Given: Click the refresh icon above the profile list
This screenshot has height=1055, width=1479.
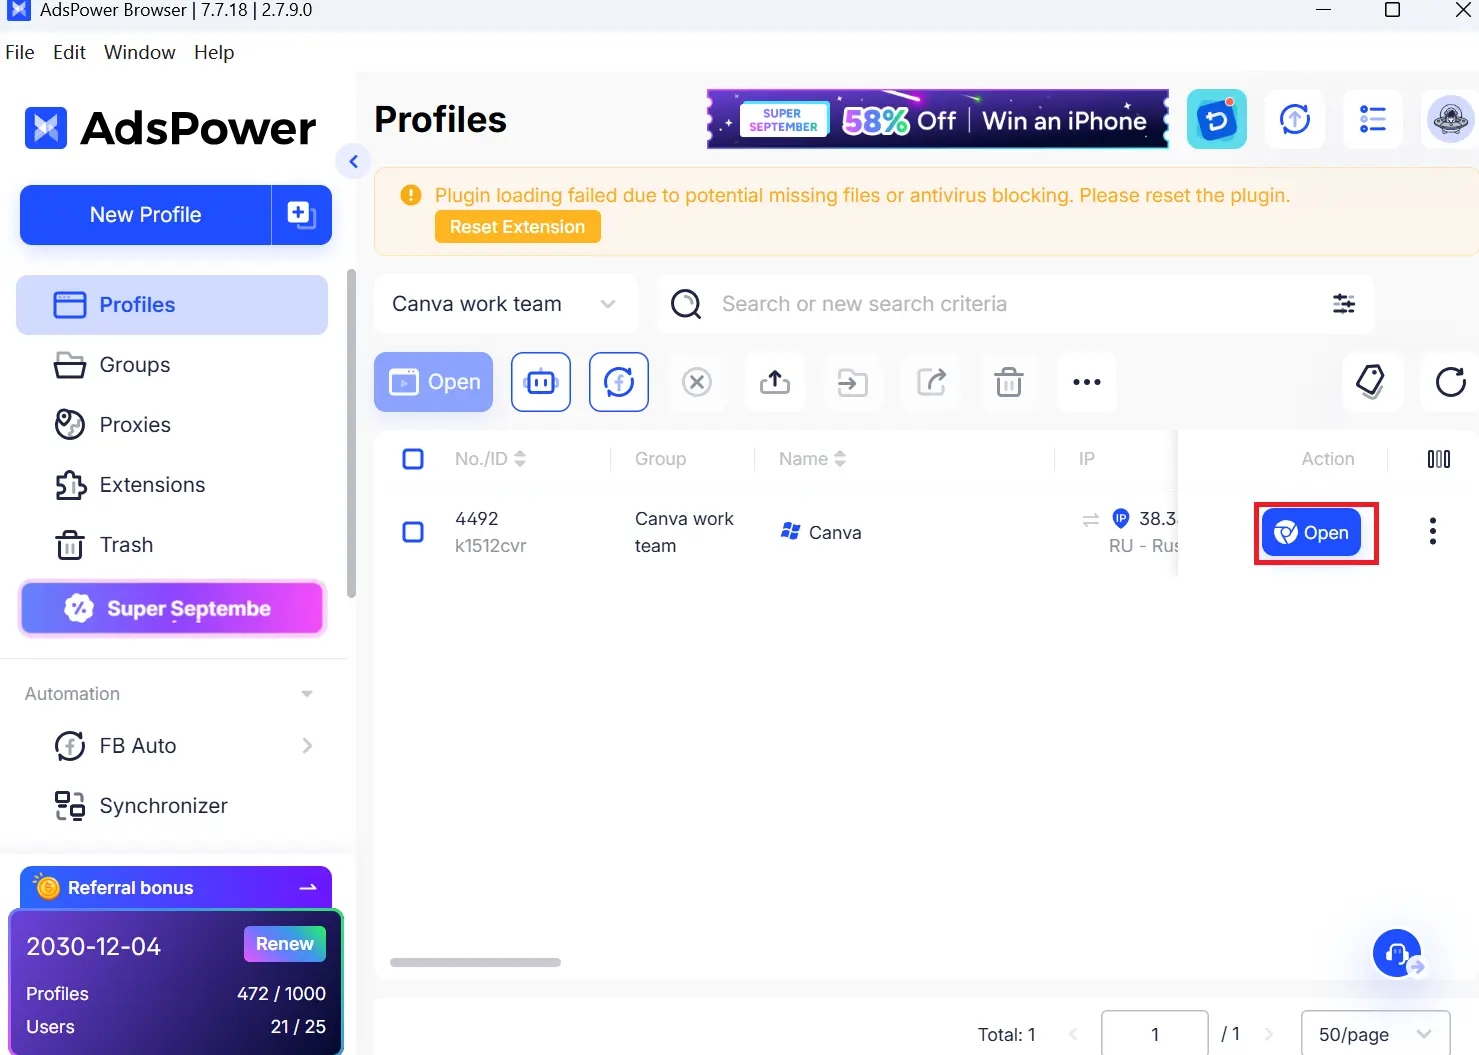Looking at the screenshot, I should 1449,382.
